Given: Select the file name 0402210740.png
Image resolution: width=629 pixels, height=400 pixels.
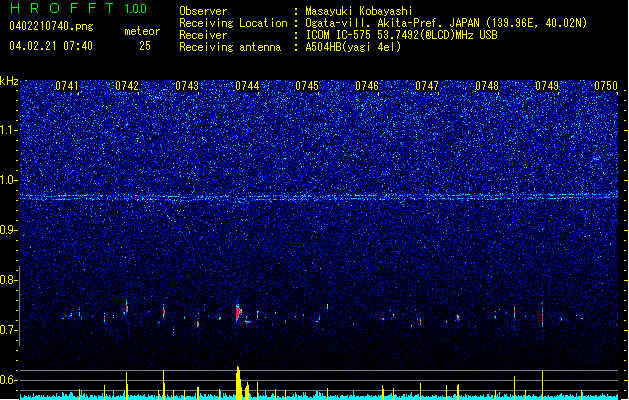Looking at the screenshot, I should click(x=51, y=26).
